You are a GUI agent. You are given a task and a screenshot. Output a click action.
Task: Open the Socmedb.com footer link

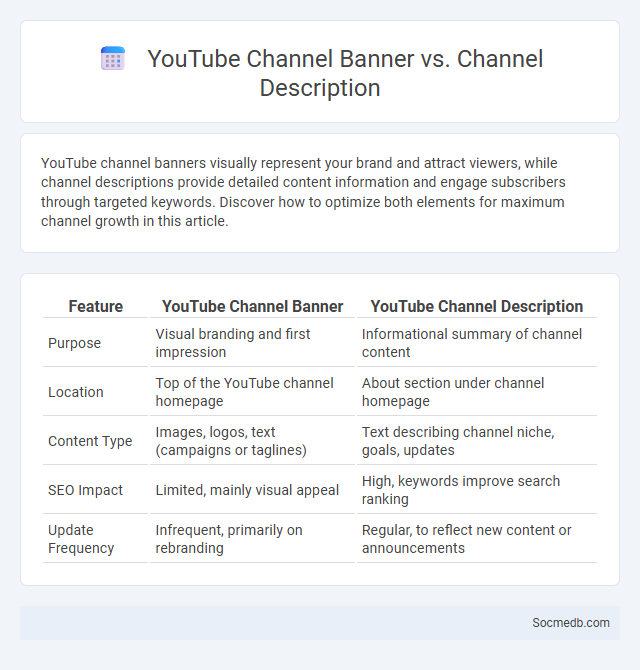pos(571,623)
